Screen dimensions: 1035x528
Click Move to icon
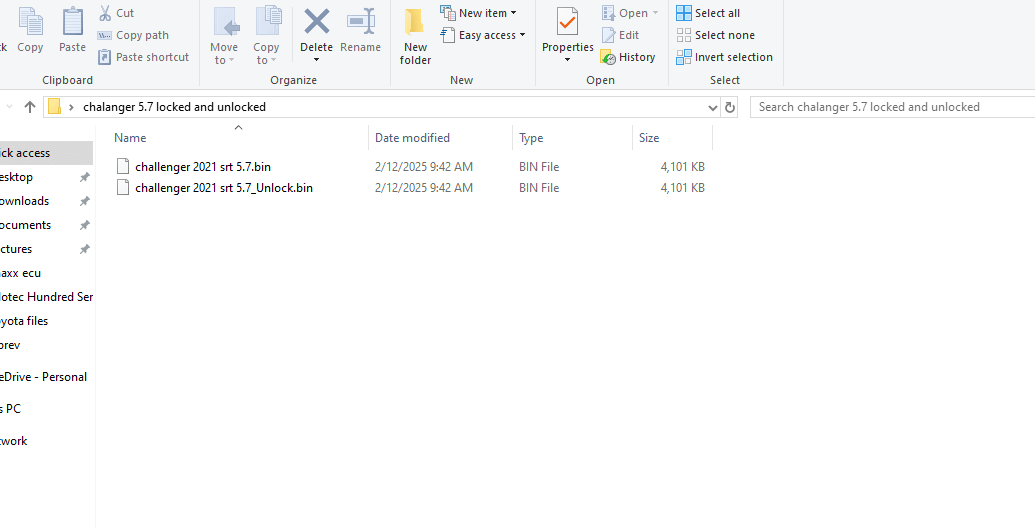click(225, 23)
